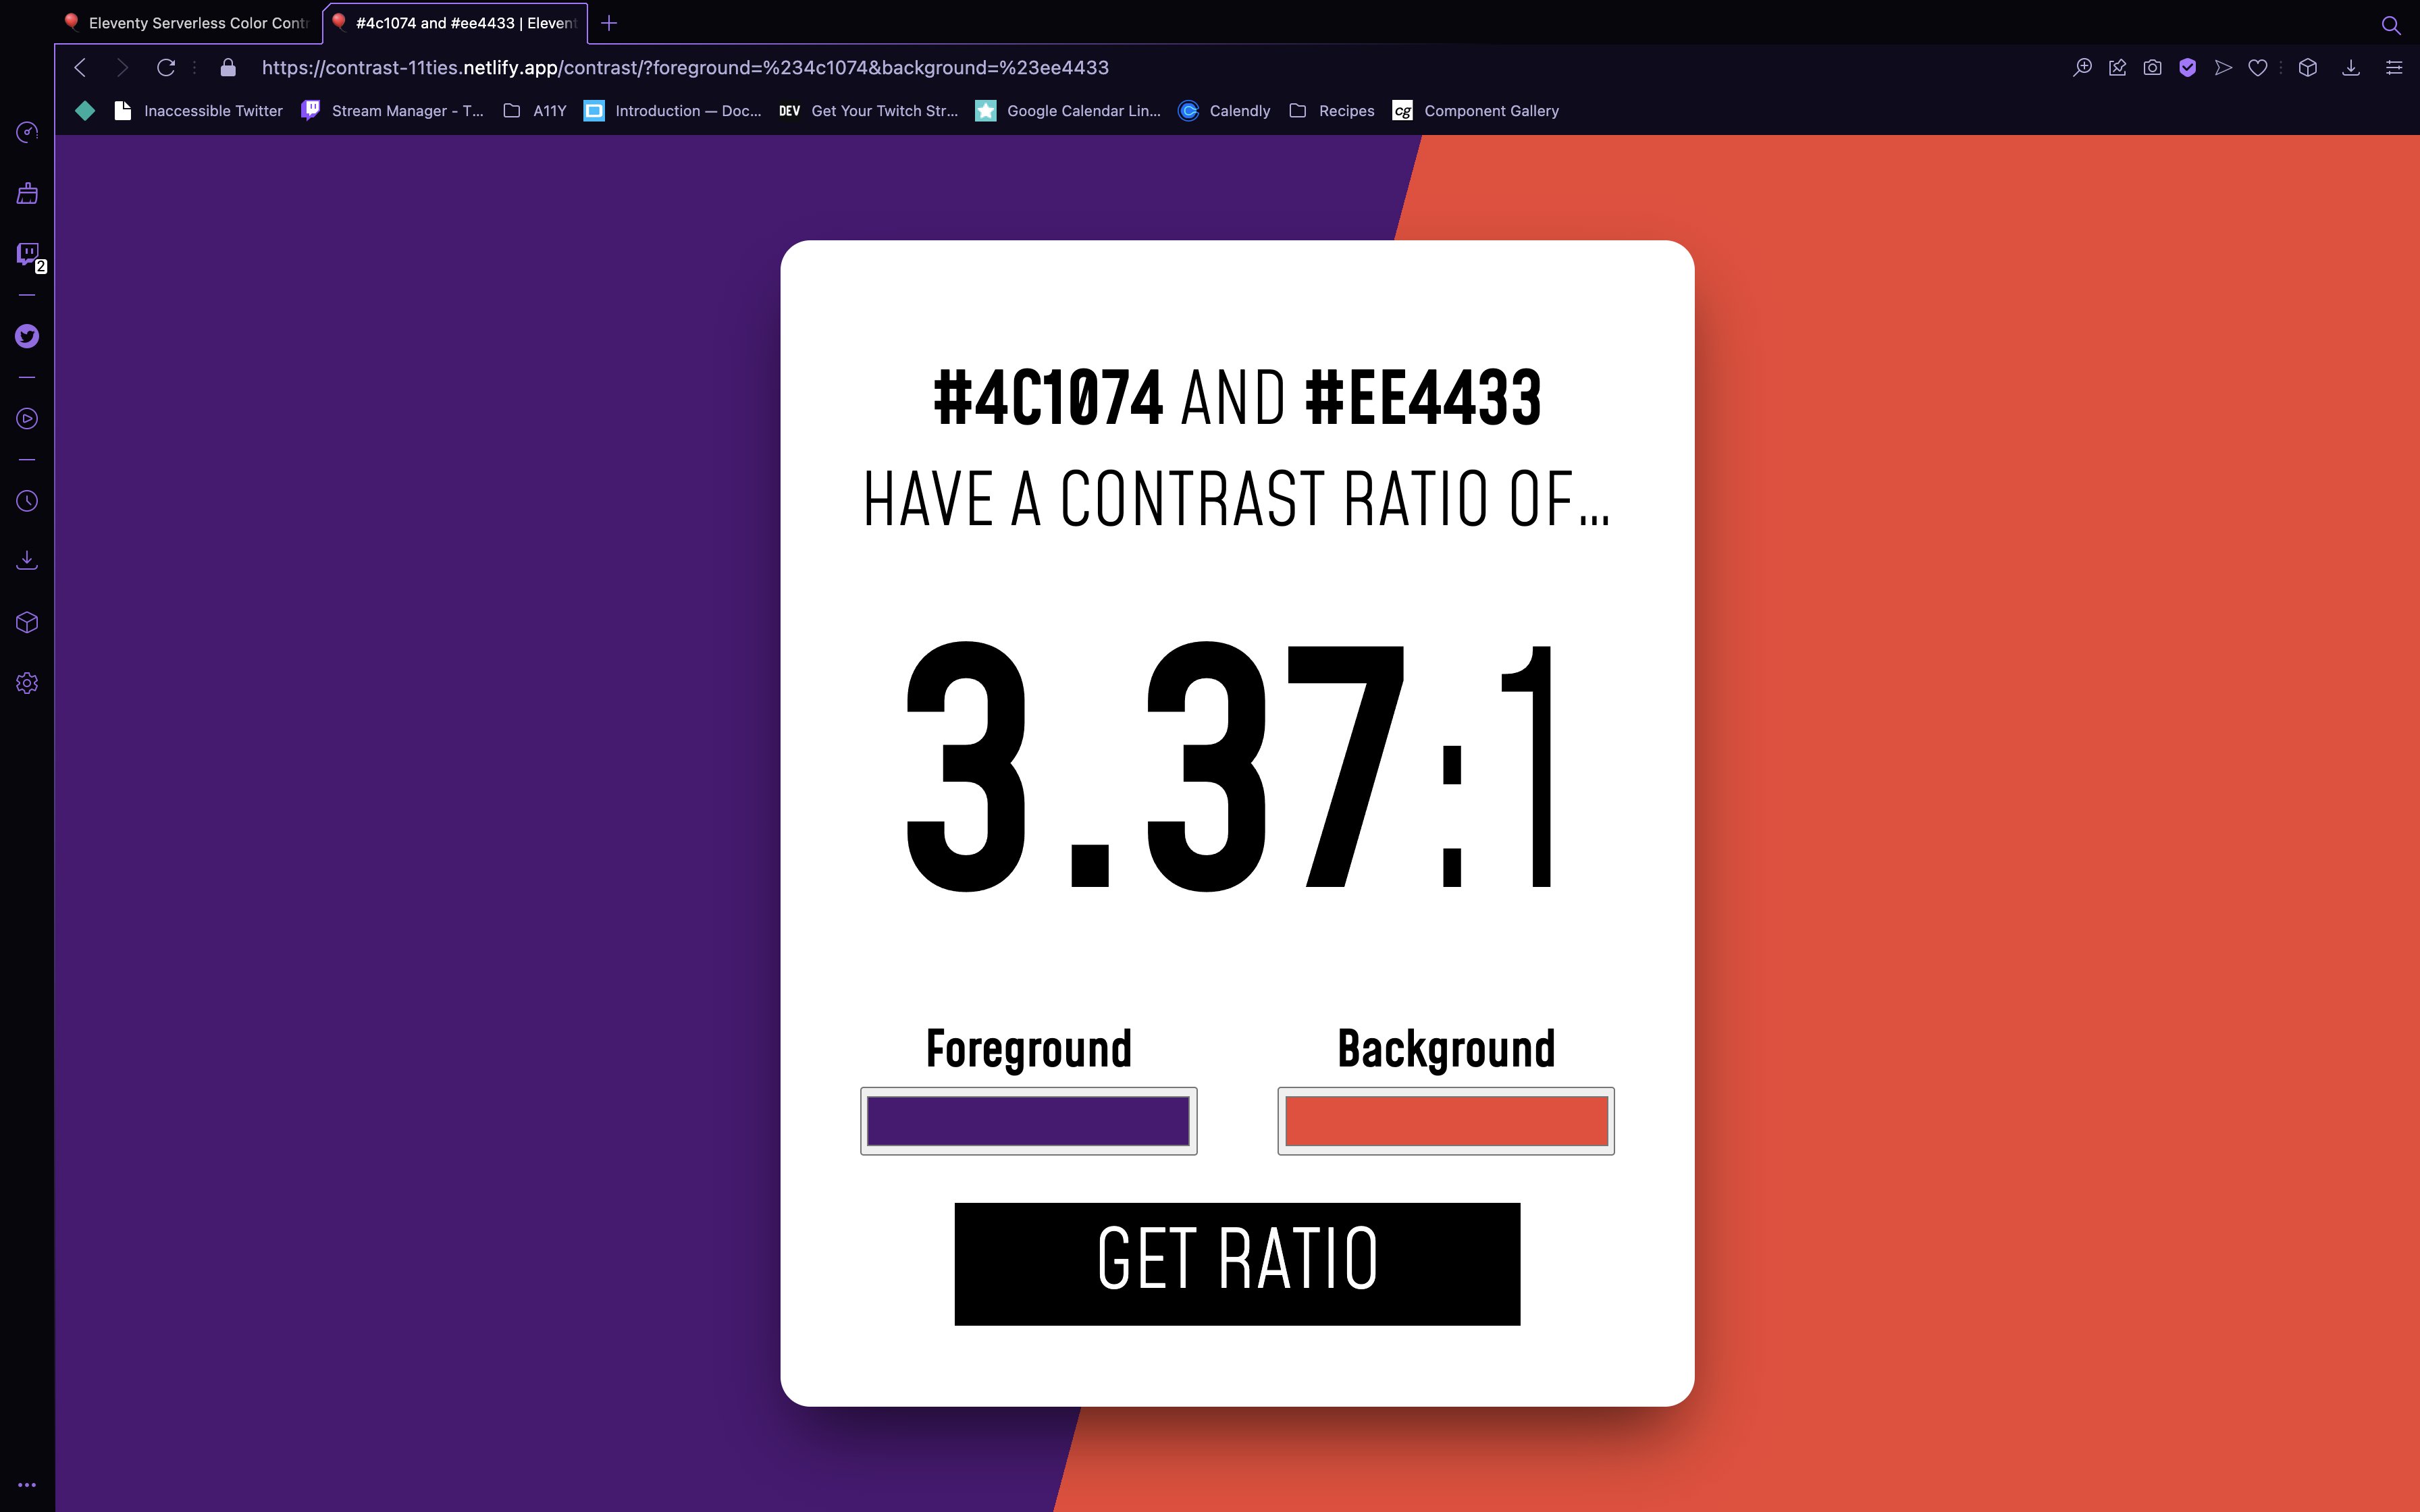This screenshot has width=2420, height=1512.
Task: Click the download sidebar icon
Action: click(26, 559)
